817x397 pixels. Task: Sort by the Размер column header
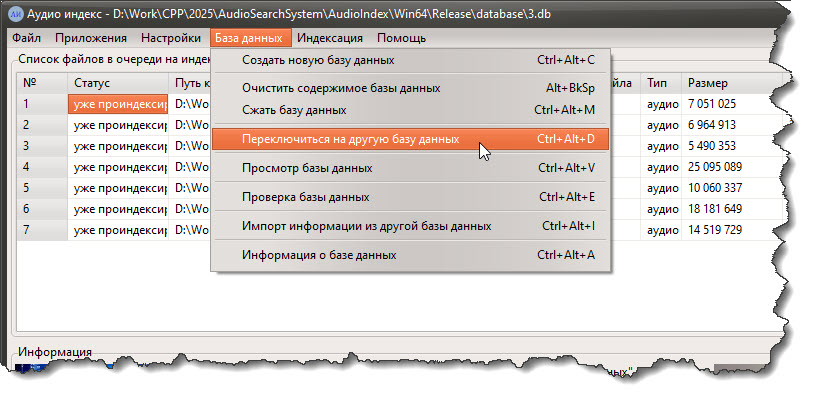[732, 83]
